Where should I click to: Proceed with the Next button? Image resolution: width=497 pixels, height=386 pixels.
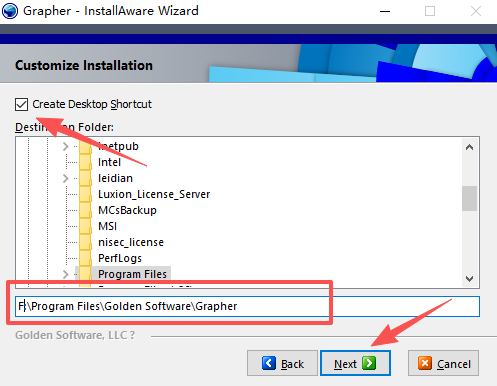355,363
